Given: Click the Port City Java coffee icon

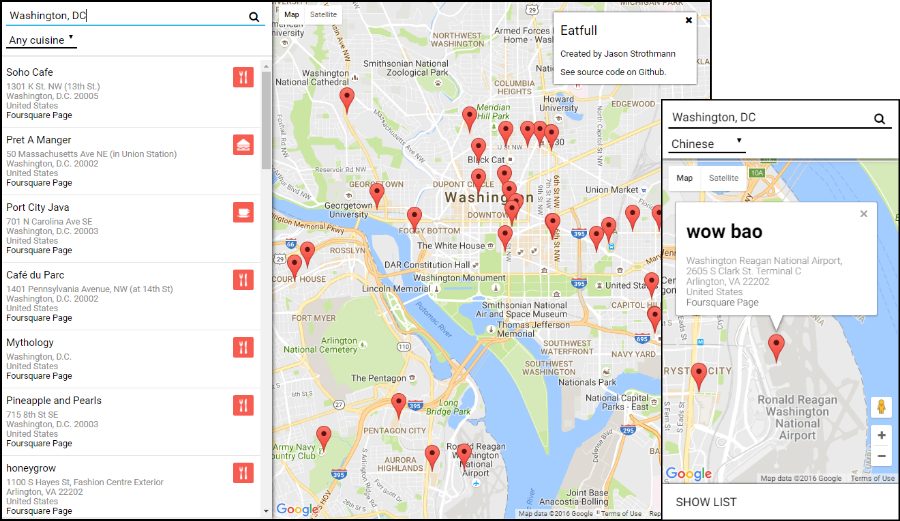Looking at the screenshot, I should point(243,212).
